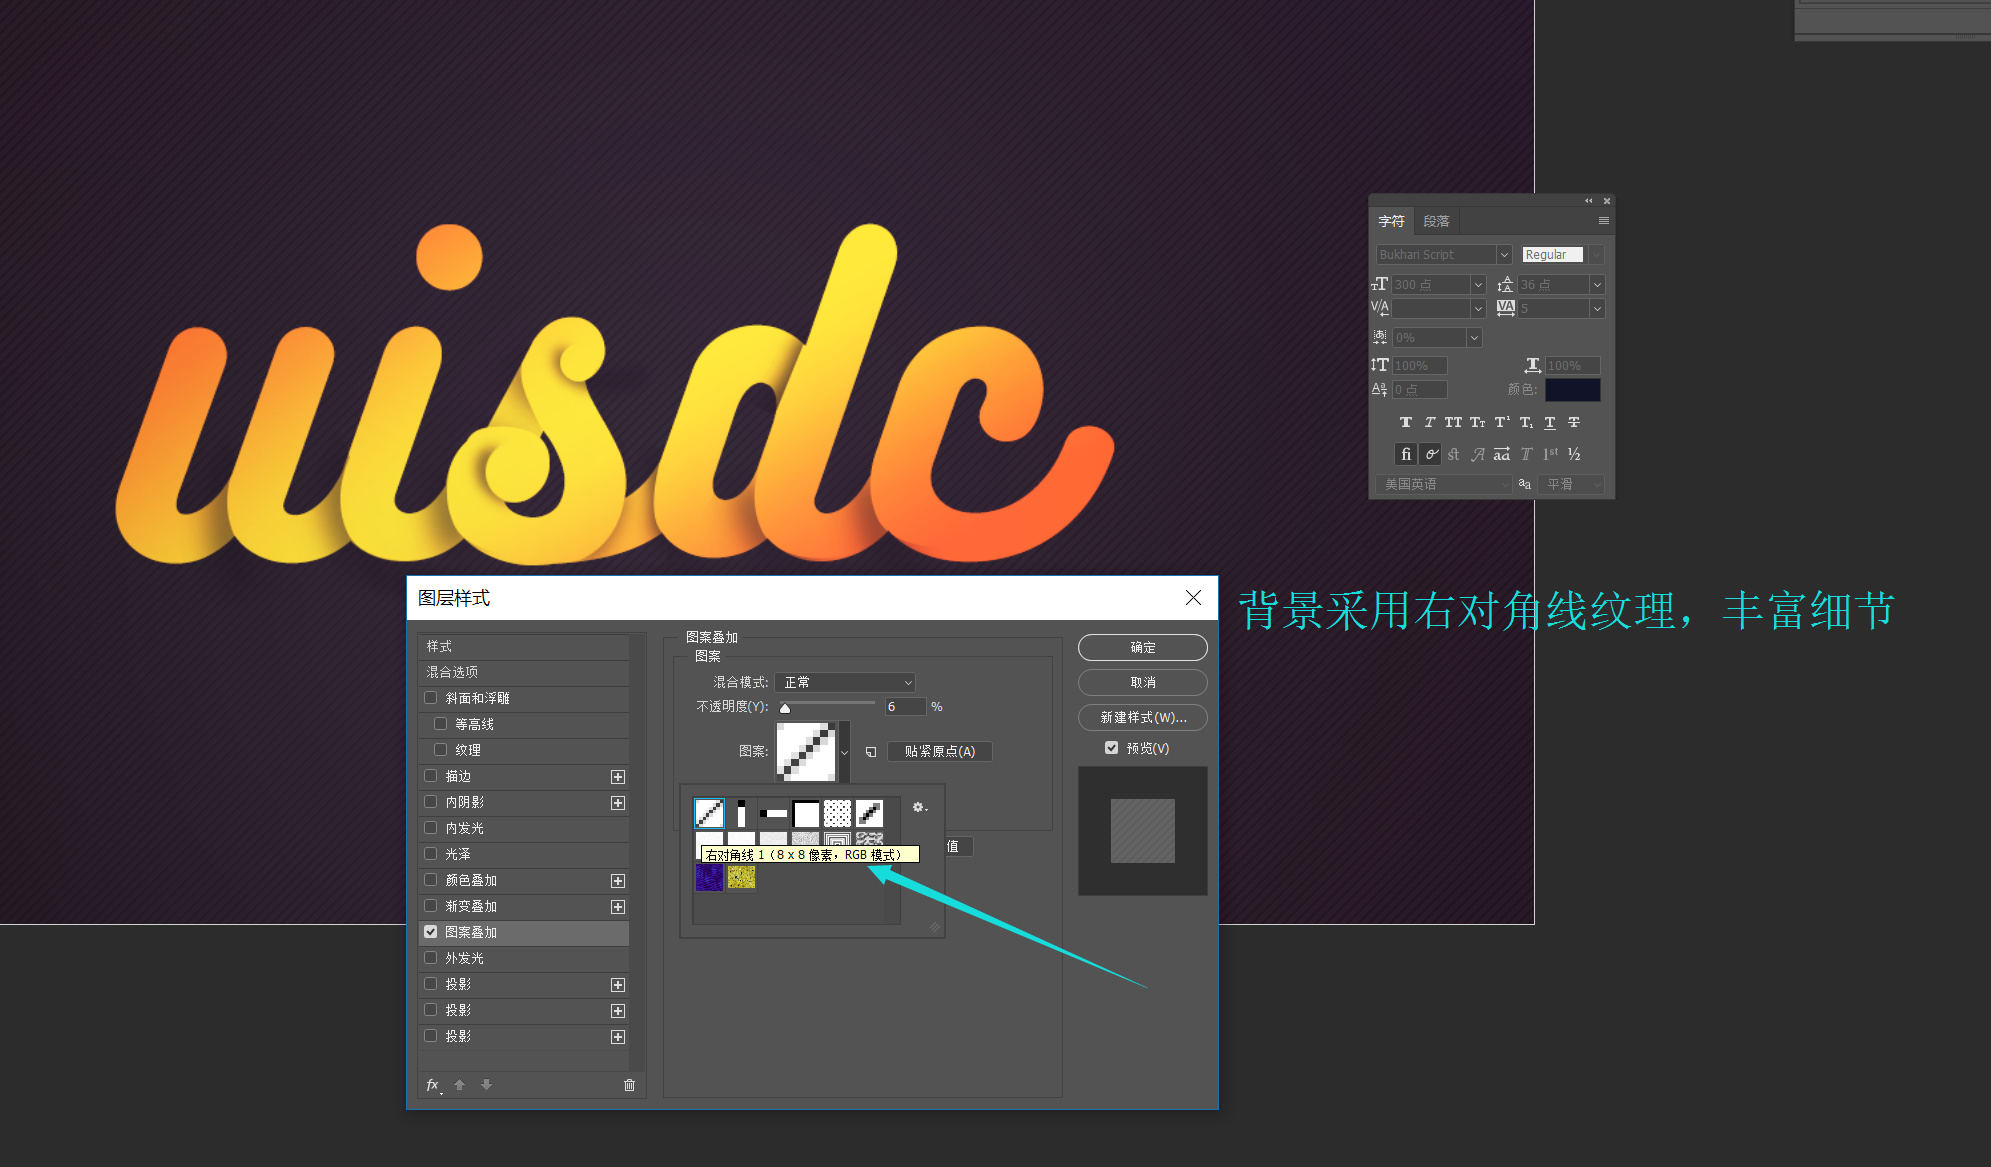Toggle the 预览(V) preview checkbox
Screen dimensions: 1991x1167
(x=1111, y=748)
